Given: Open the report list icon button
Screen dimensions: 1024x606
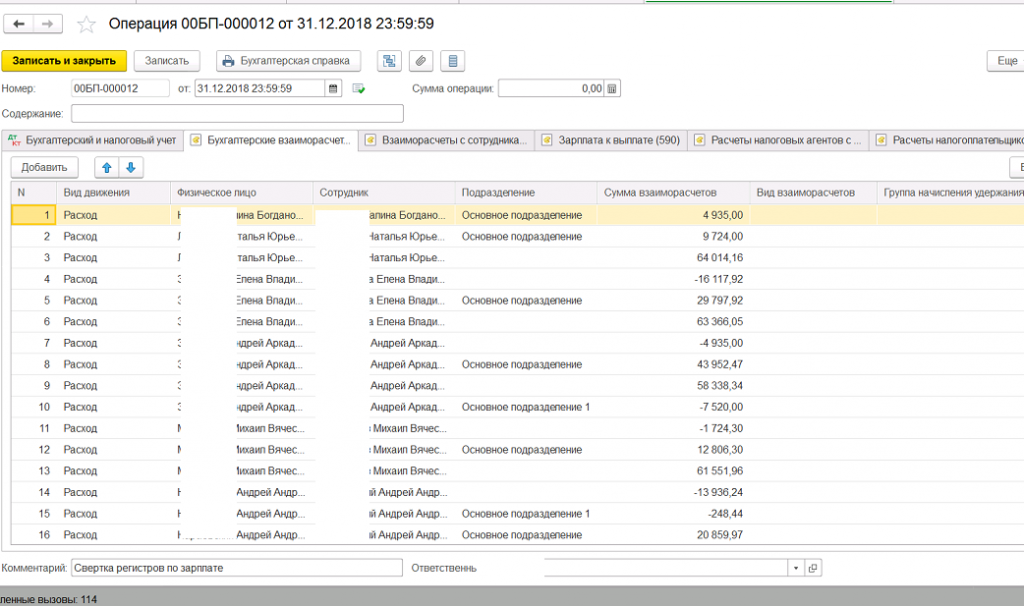Looking at the screenshot, I should point(453,61).
